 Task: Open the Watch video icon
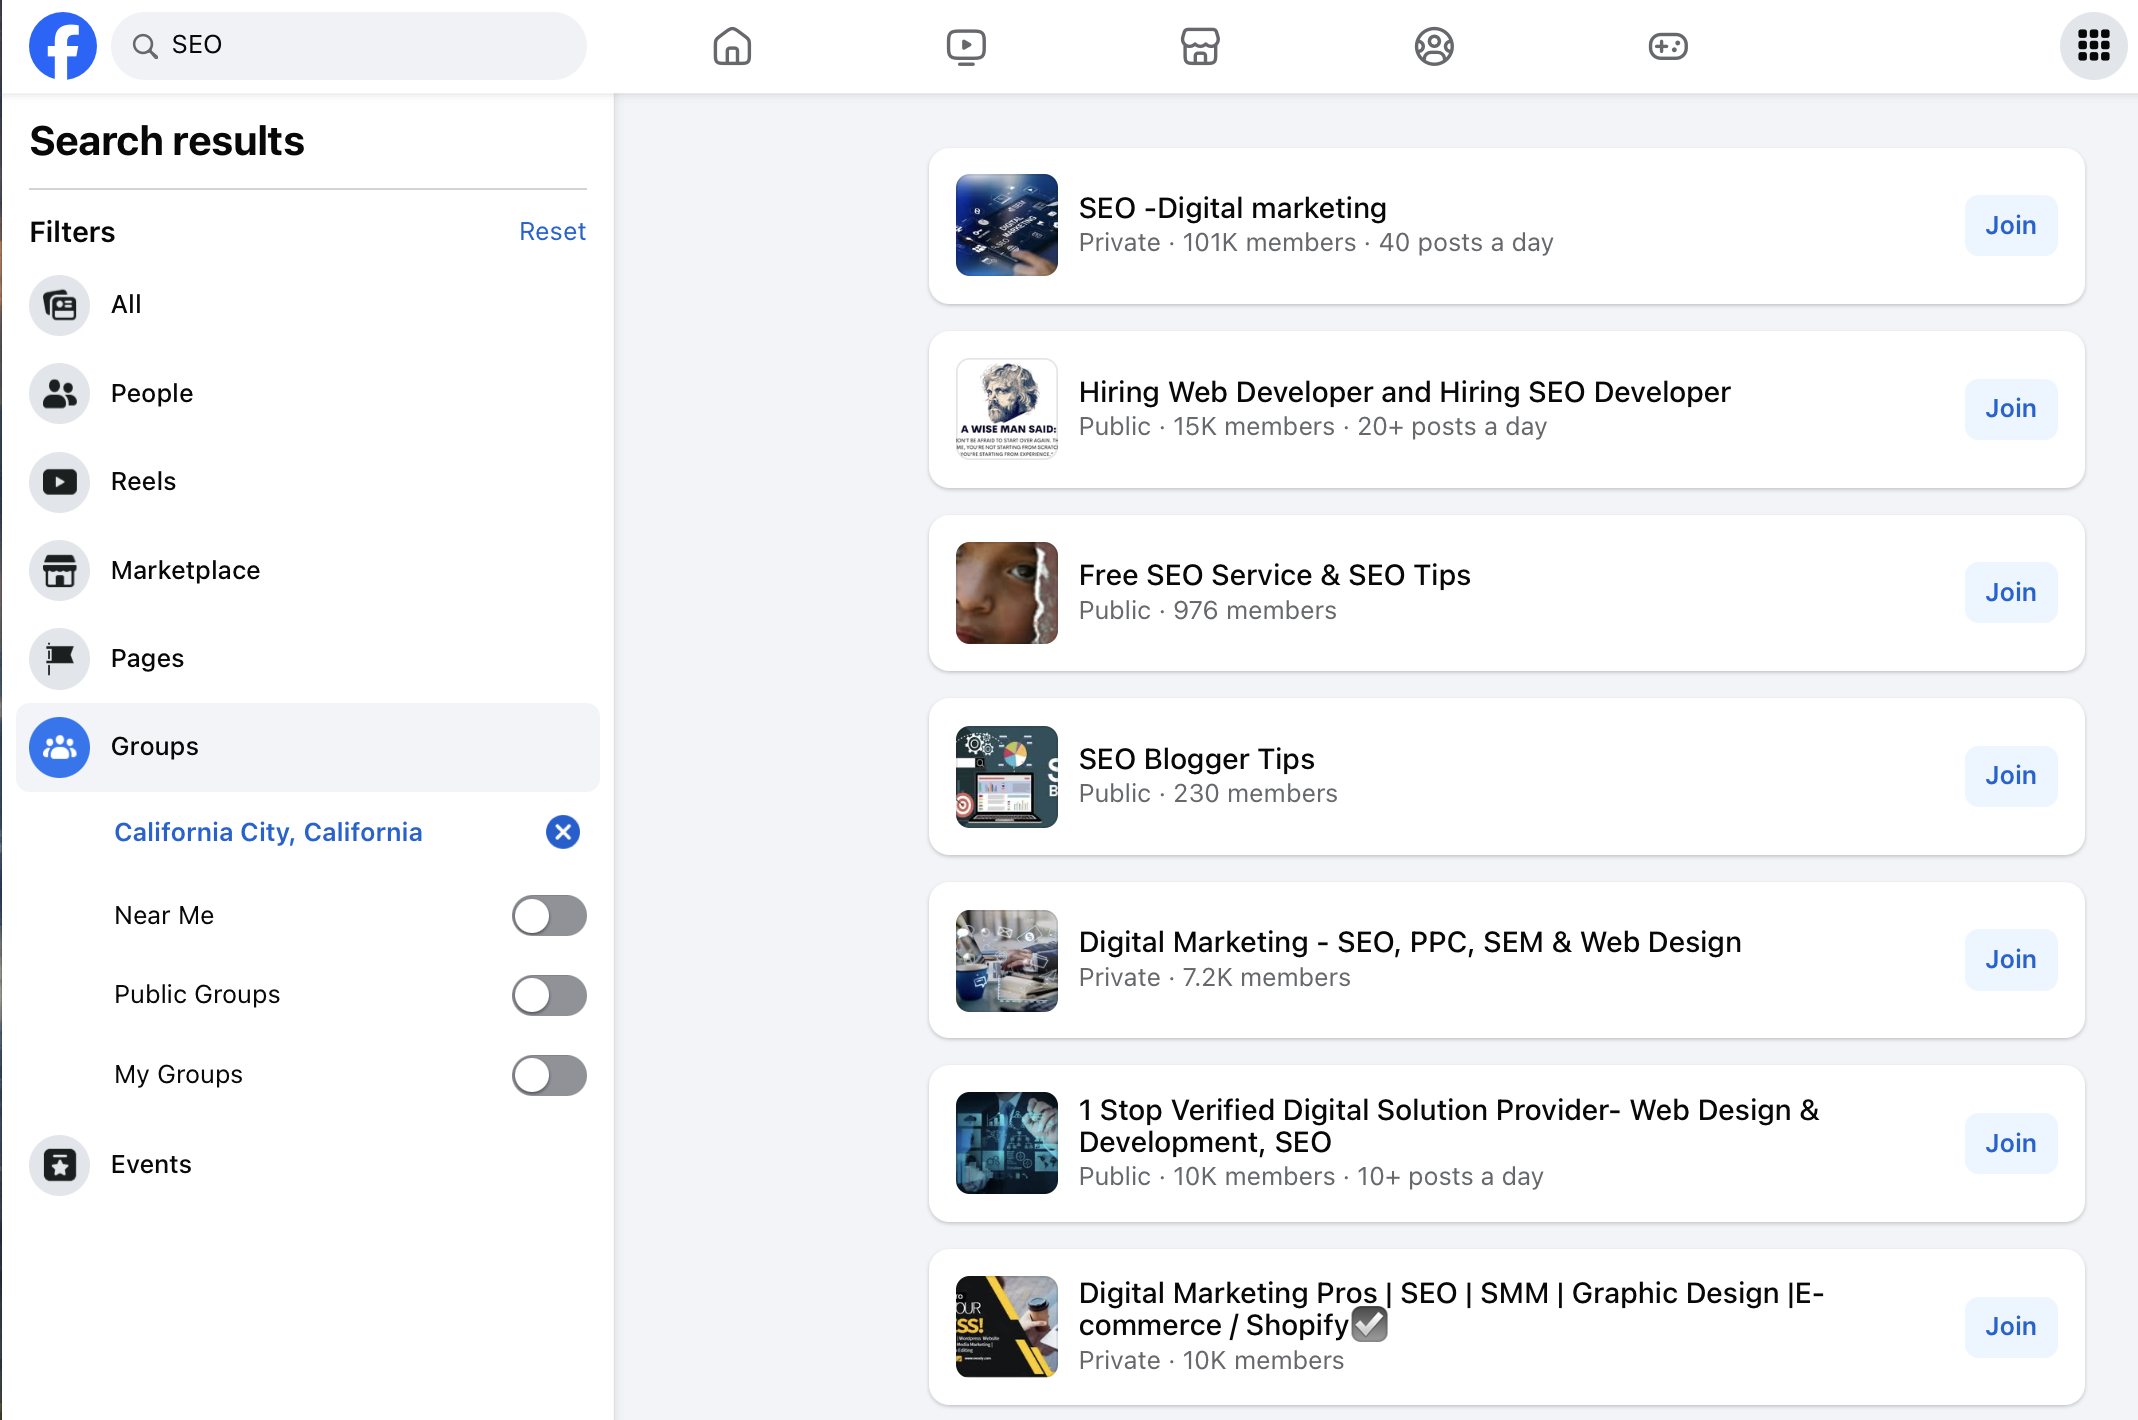[x=966, y=46]
